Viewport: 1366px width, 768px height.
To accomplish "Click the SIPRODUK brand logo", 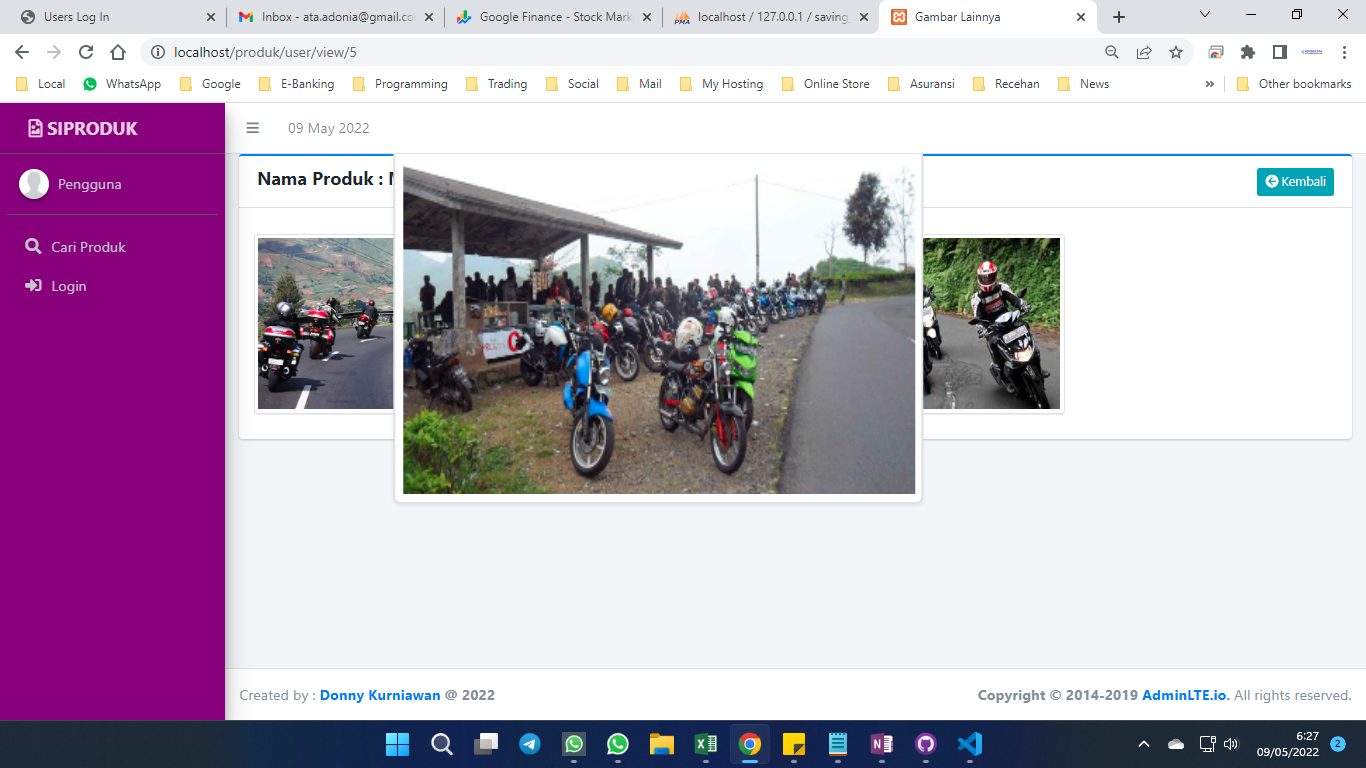I will tap(83, 128).
